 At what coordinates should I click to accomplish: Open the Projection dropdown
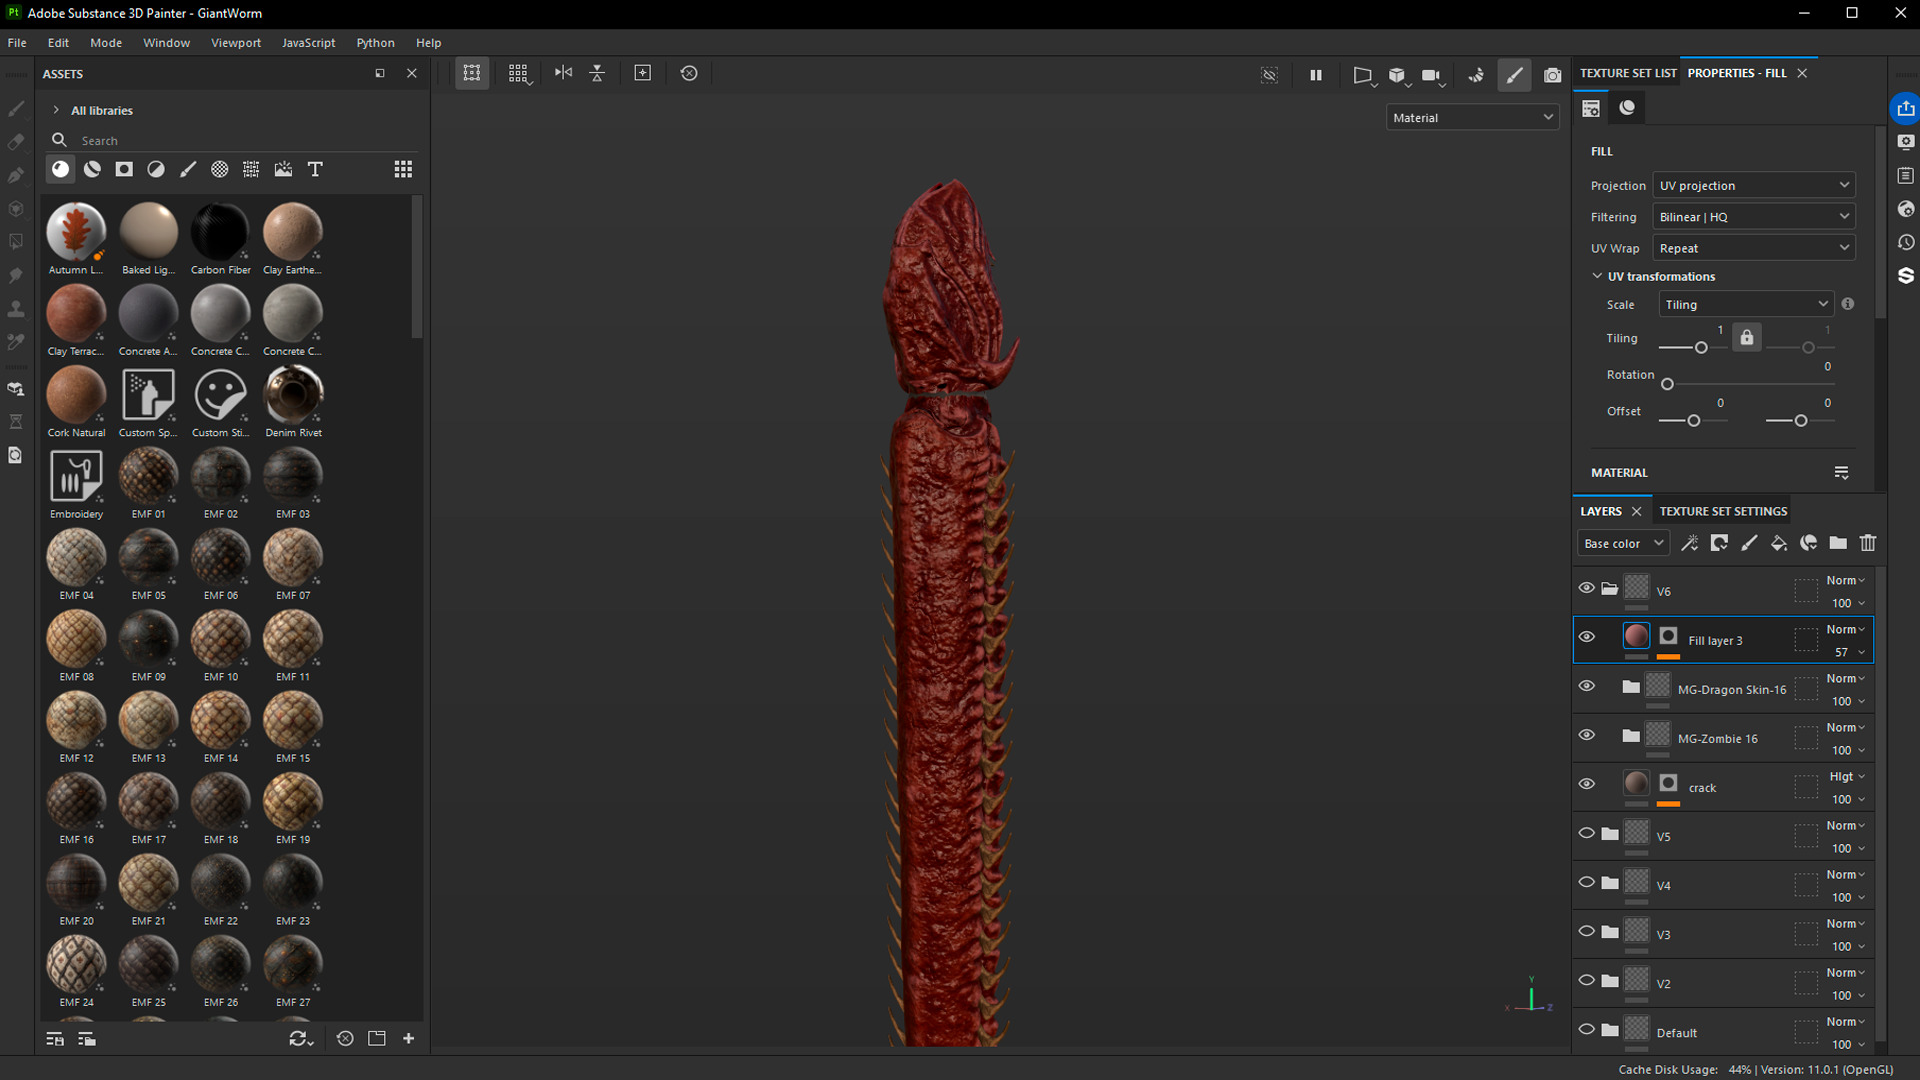[x=1754, y=185]
